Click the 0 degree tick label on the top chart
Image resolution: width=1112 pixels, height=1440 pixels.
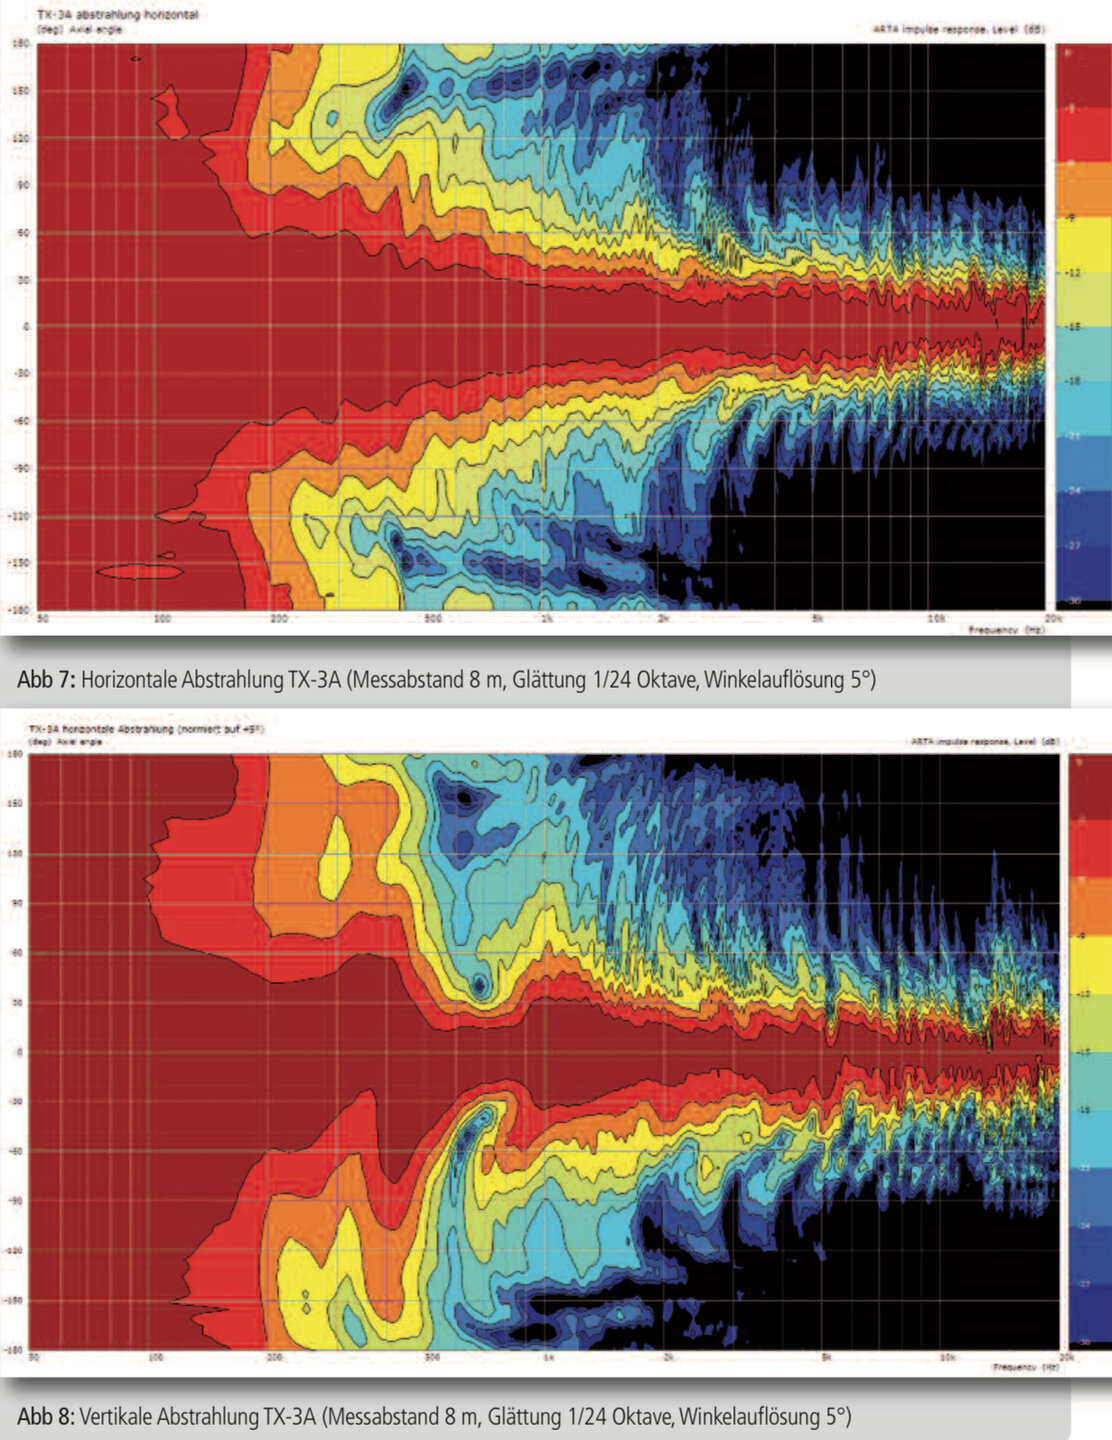(26, 326)
